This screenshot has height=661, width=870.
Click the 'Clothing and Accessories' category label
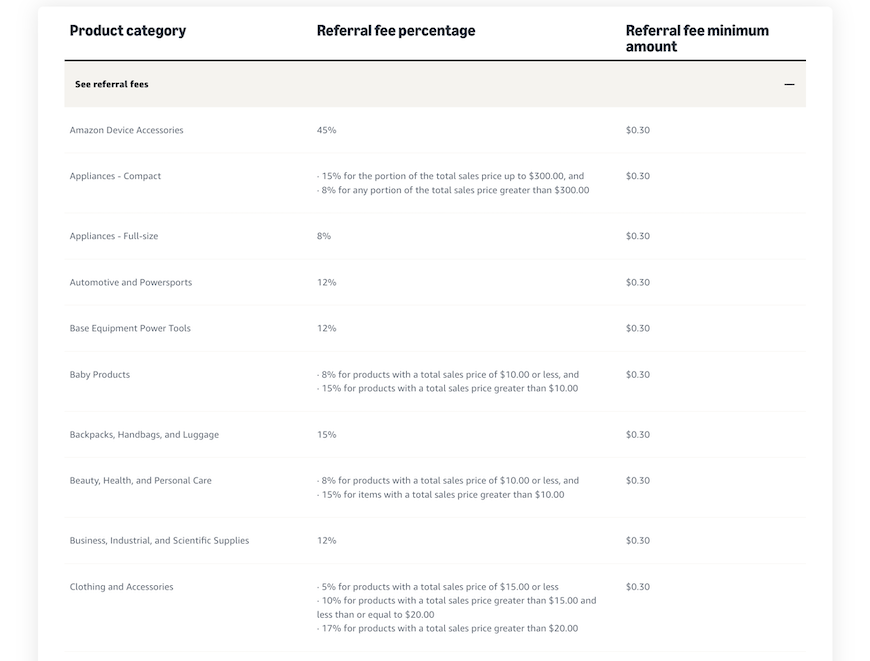pos(121,587)
